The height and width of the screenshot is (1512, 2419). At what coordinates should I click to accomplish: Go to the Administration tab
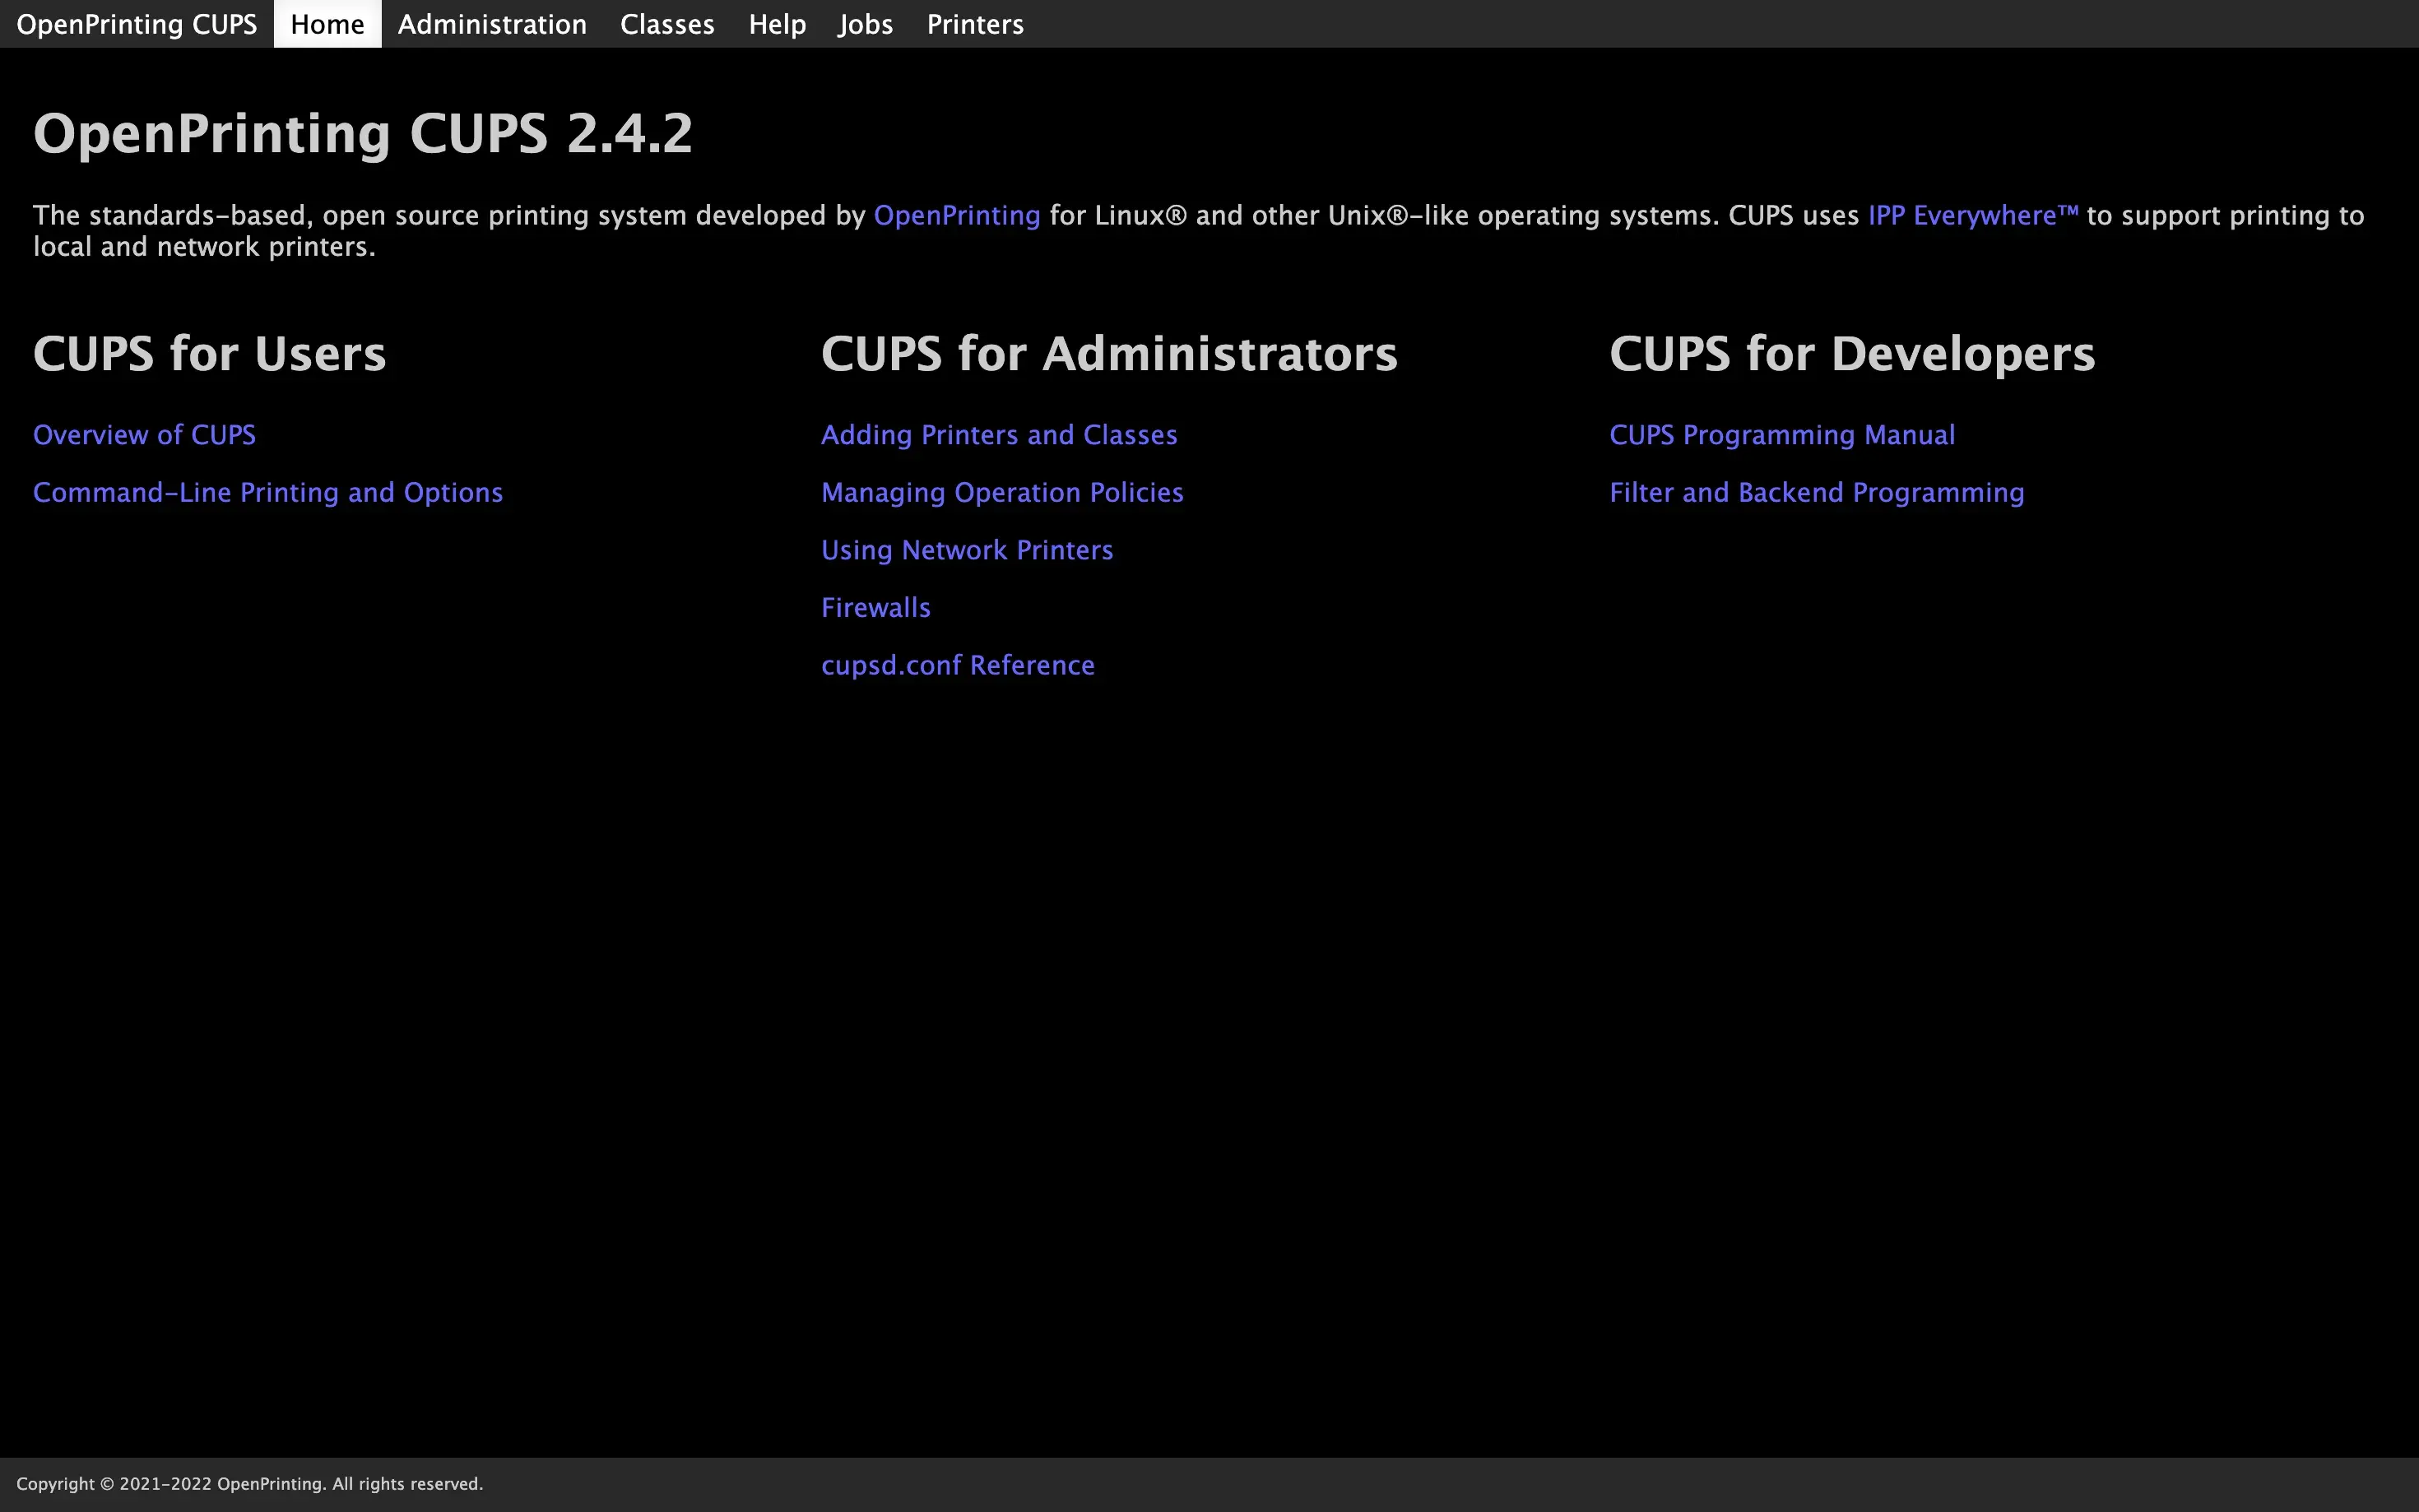point(492,24)
